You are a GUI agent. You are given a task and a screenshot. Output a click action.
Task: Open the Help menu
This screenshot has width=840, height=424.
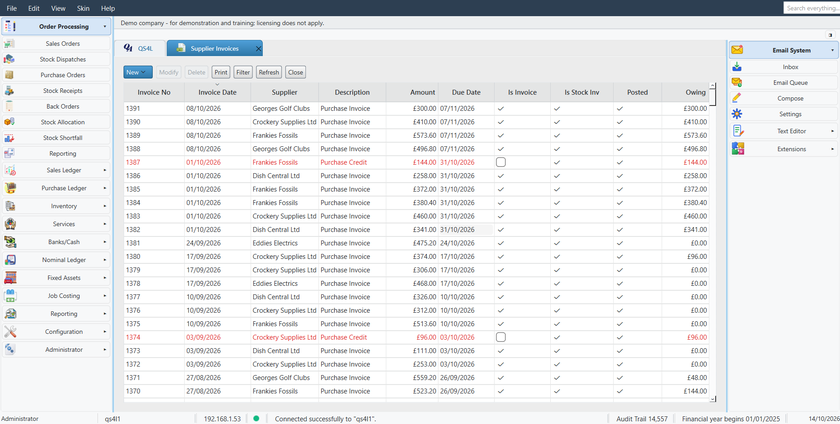pyautogui.click(x=108, y=9)
